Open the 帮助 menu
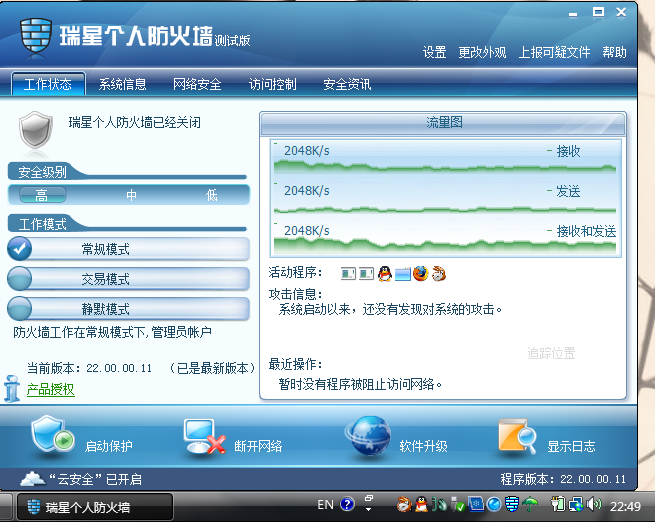This screenshot has height=522, width=655. pos(614,52)
